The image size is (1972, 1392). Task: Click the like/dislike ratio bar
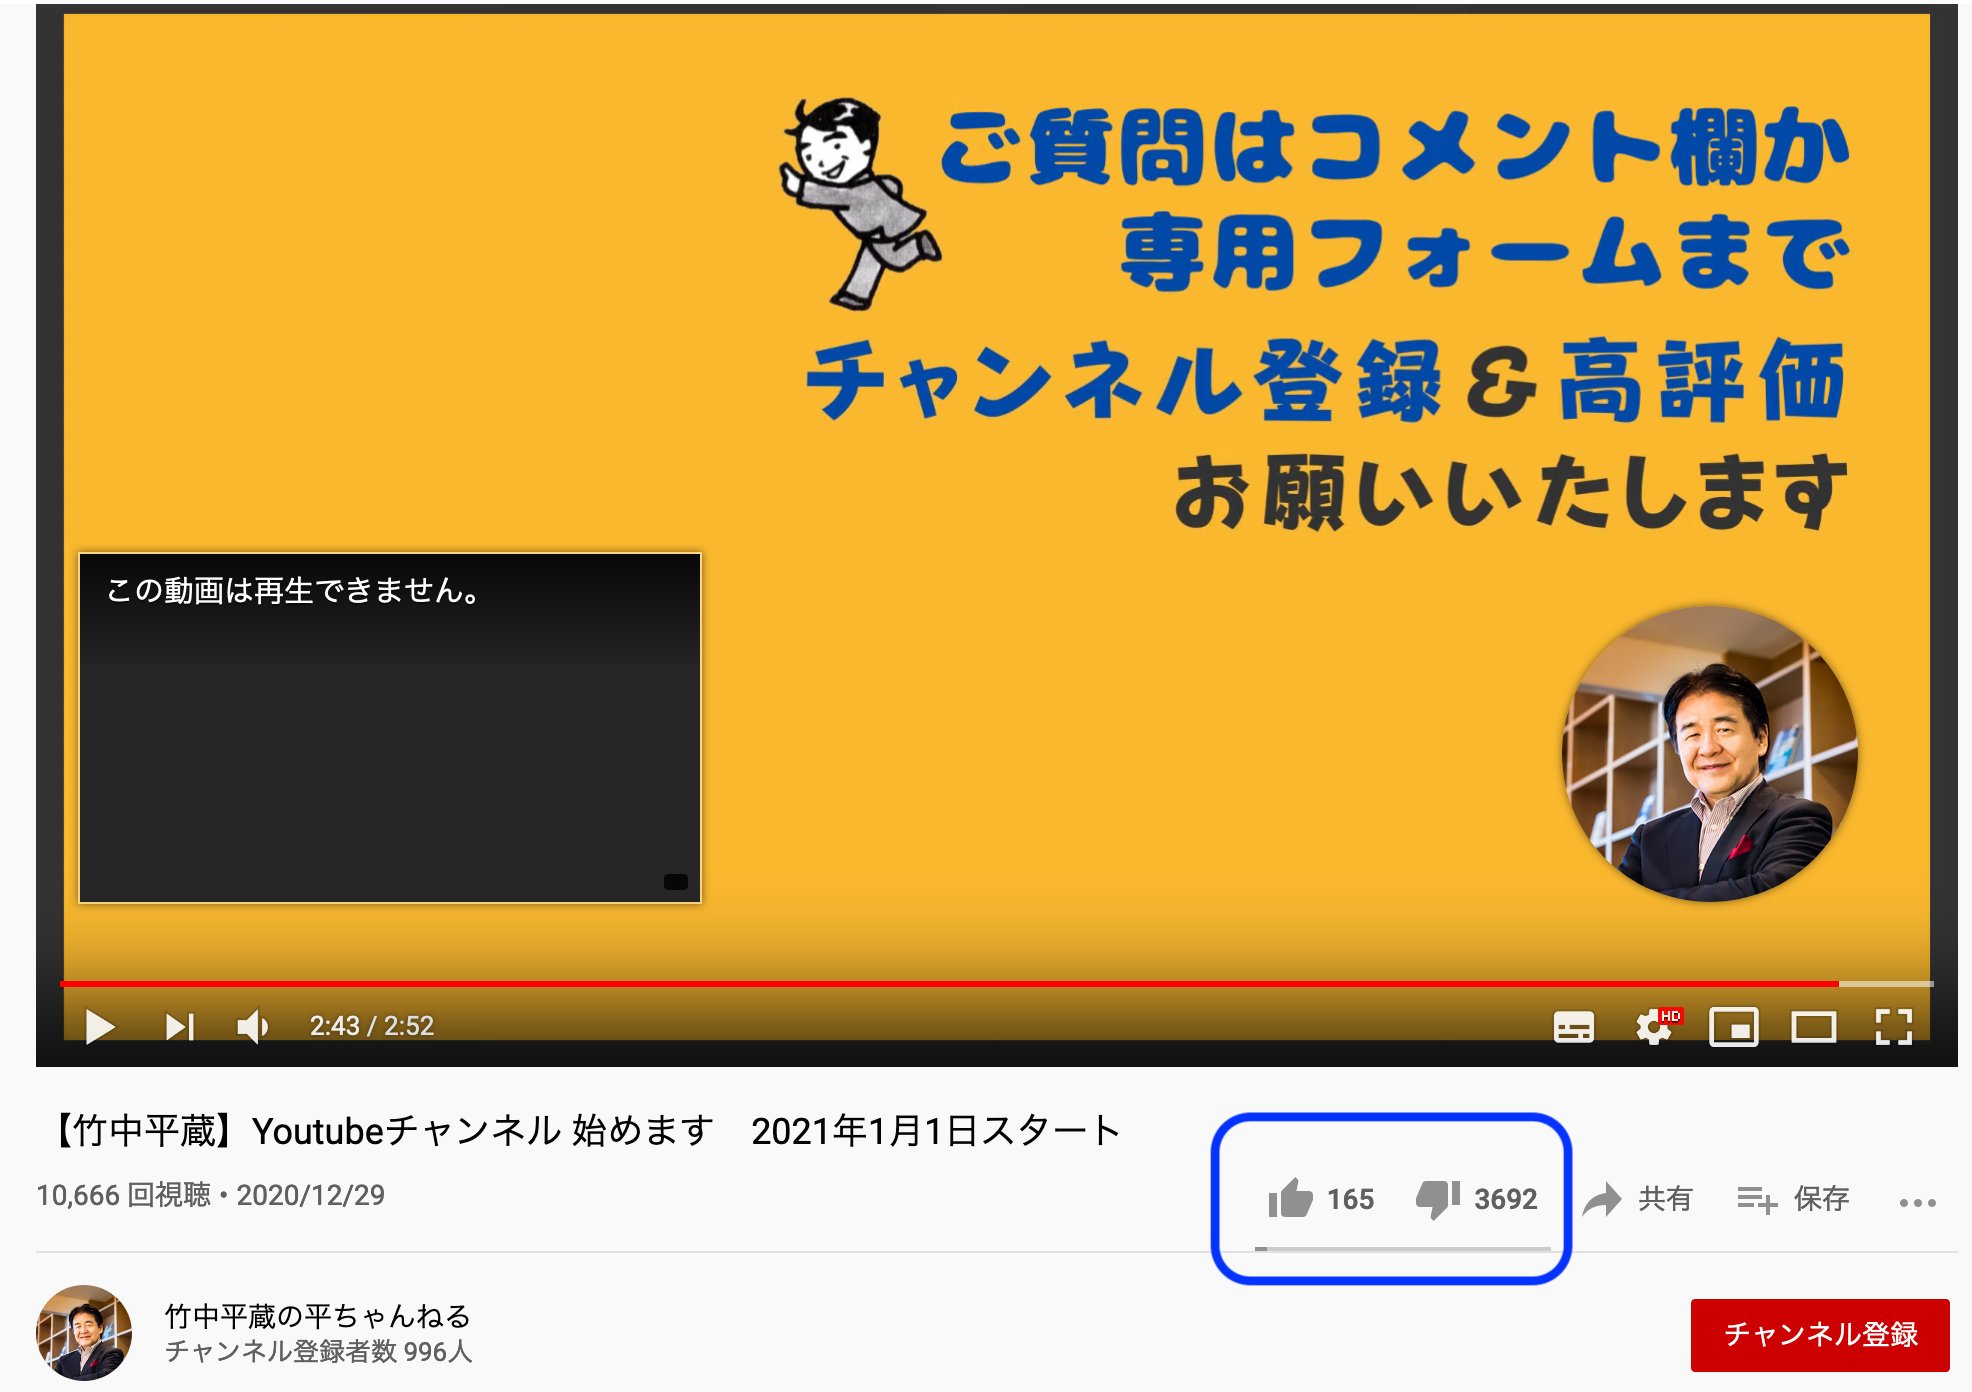[x=1403, y=1249]
